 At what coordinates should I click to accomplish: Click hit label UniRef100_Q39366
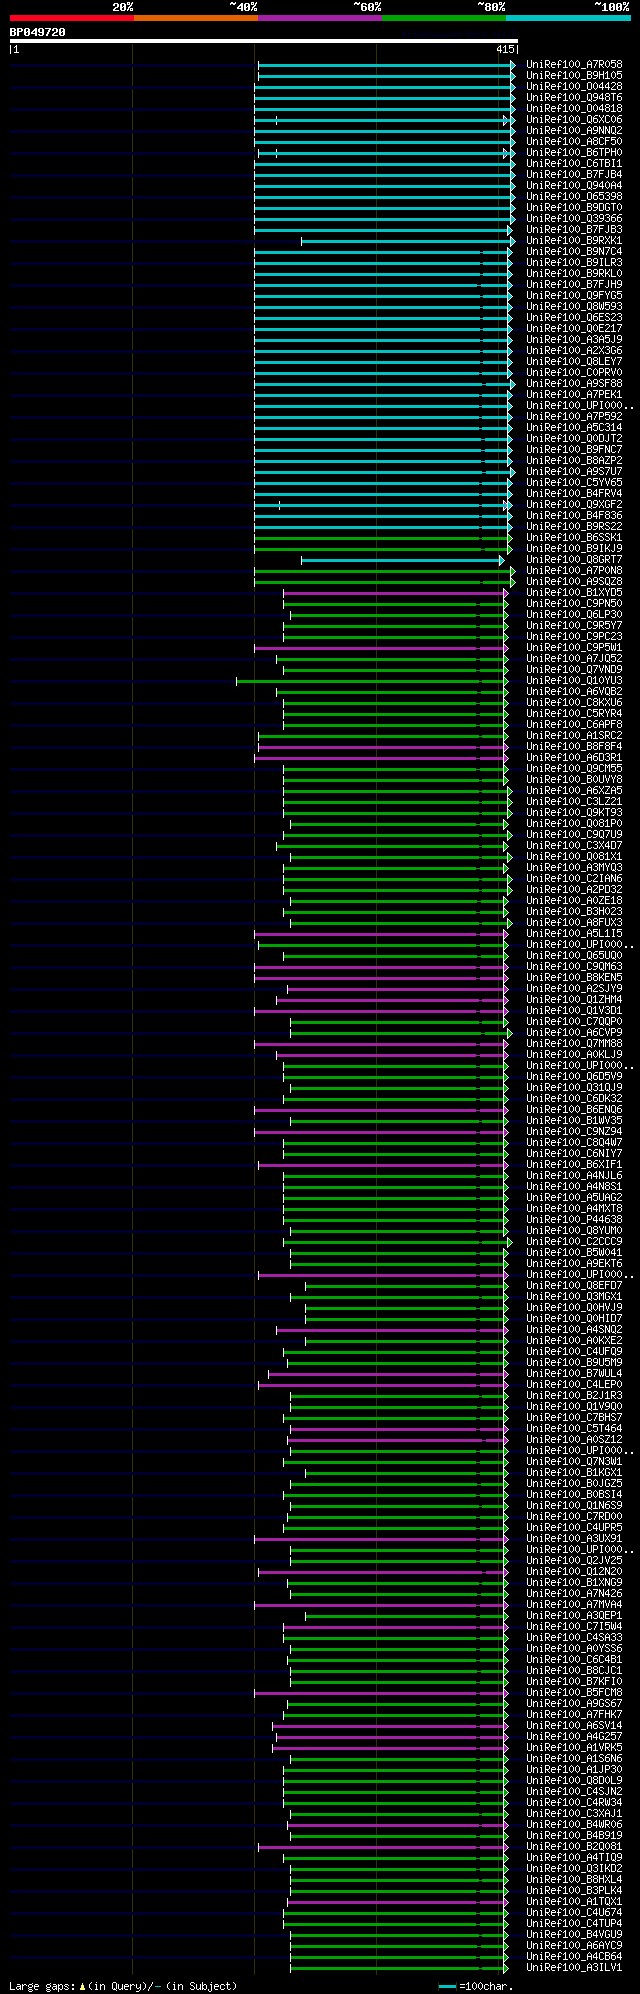point(574,219)
